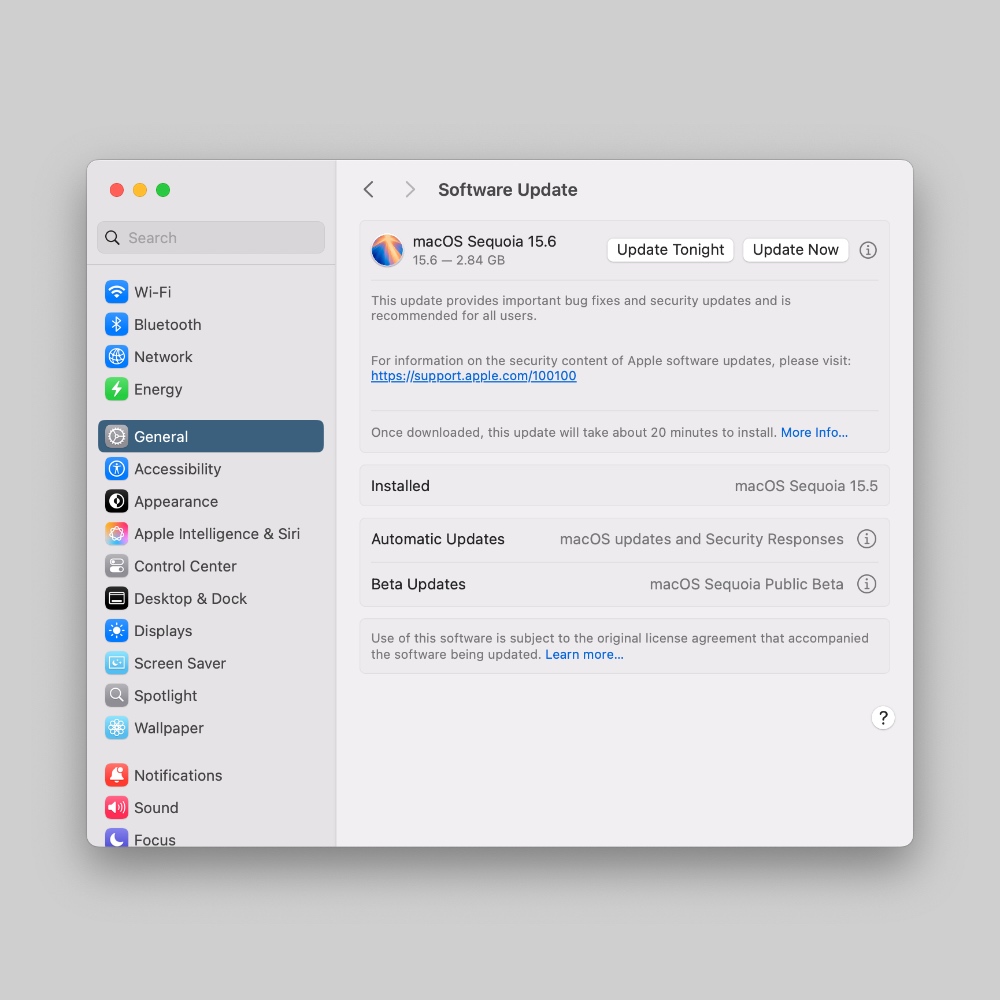This screenshot has height=1000, width=1000.
Task: Click the Search field in sidebar
Action: 211,238
